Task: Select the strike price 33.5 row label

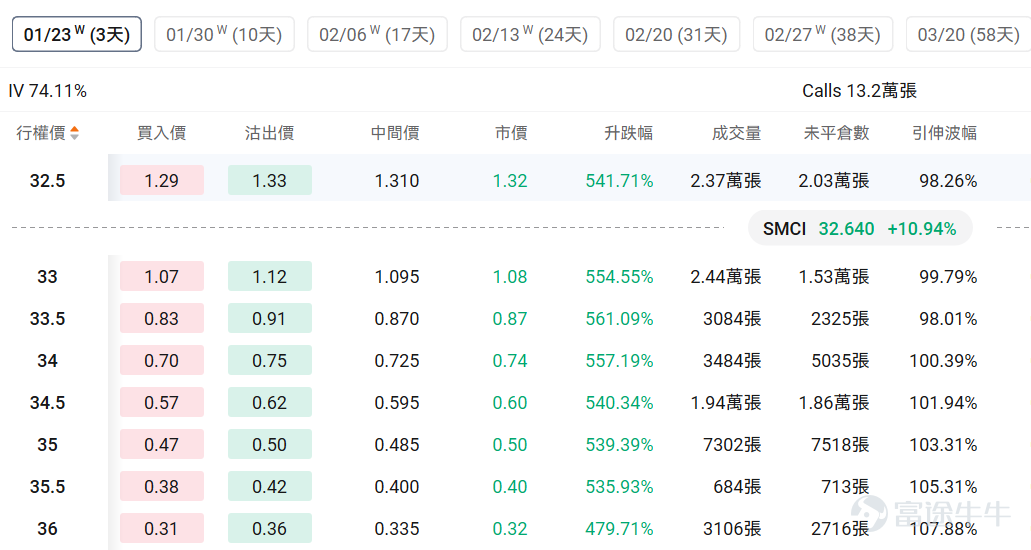Action: 47,318
